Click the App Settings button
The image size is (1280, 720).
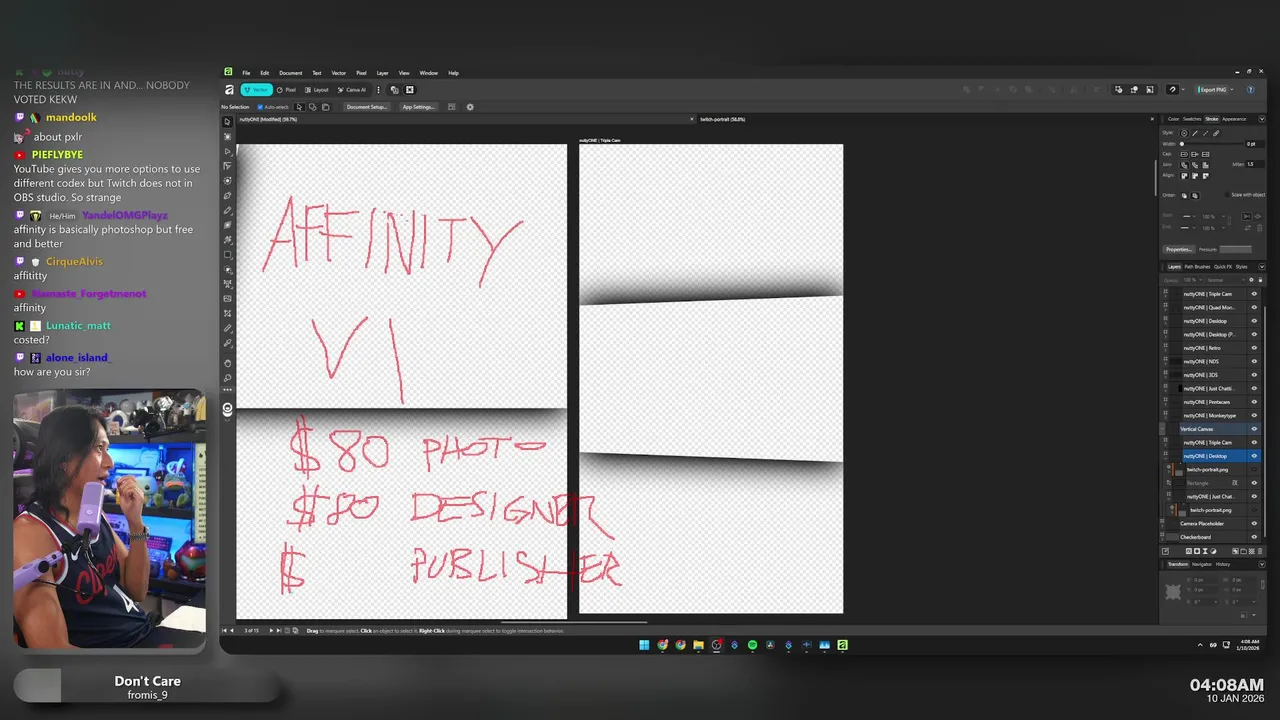(x=418, y=107)
